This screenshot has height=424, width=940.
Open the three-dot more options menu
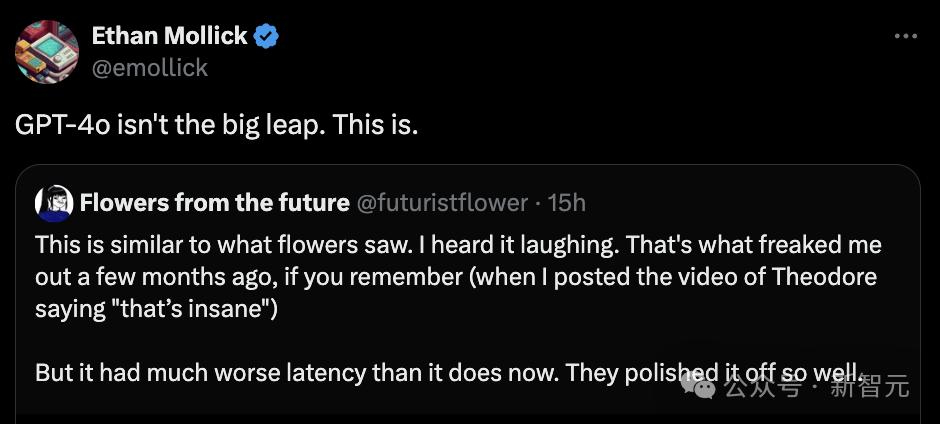(x=905, y=36)
